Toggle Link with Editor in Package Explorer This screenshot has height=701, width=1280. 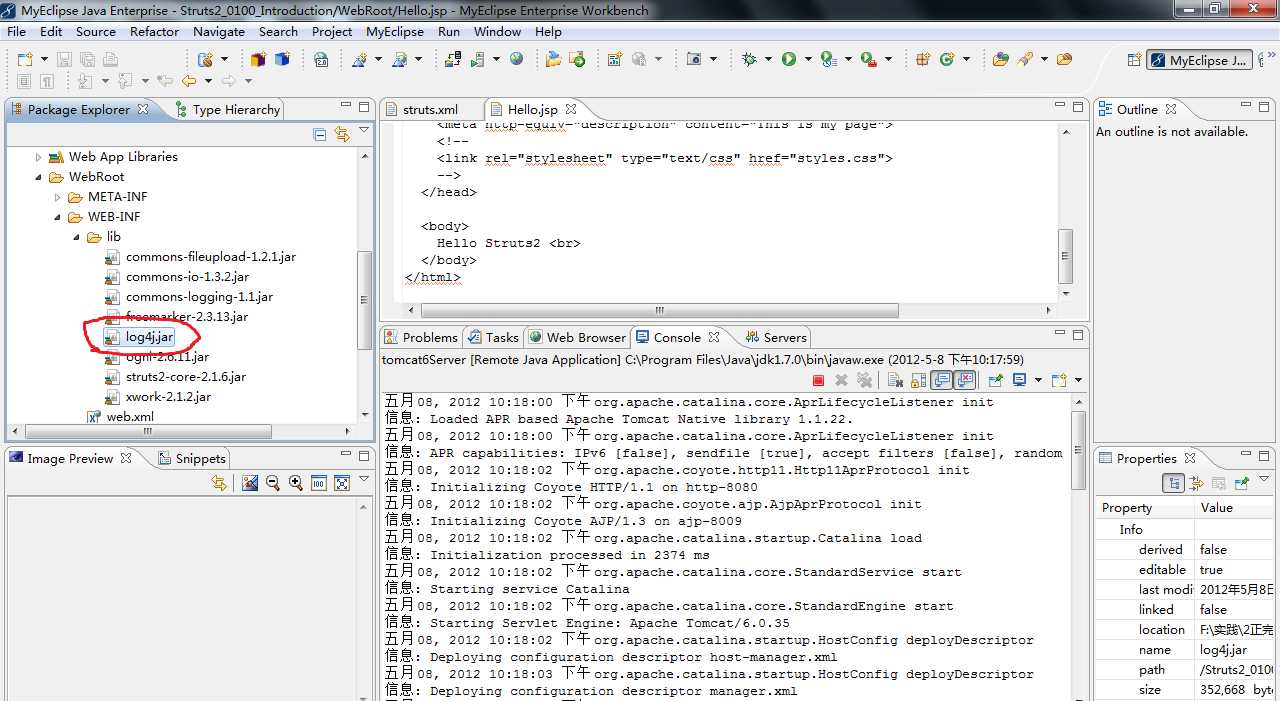(x=342, y=134)
